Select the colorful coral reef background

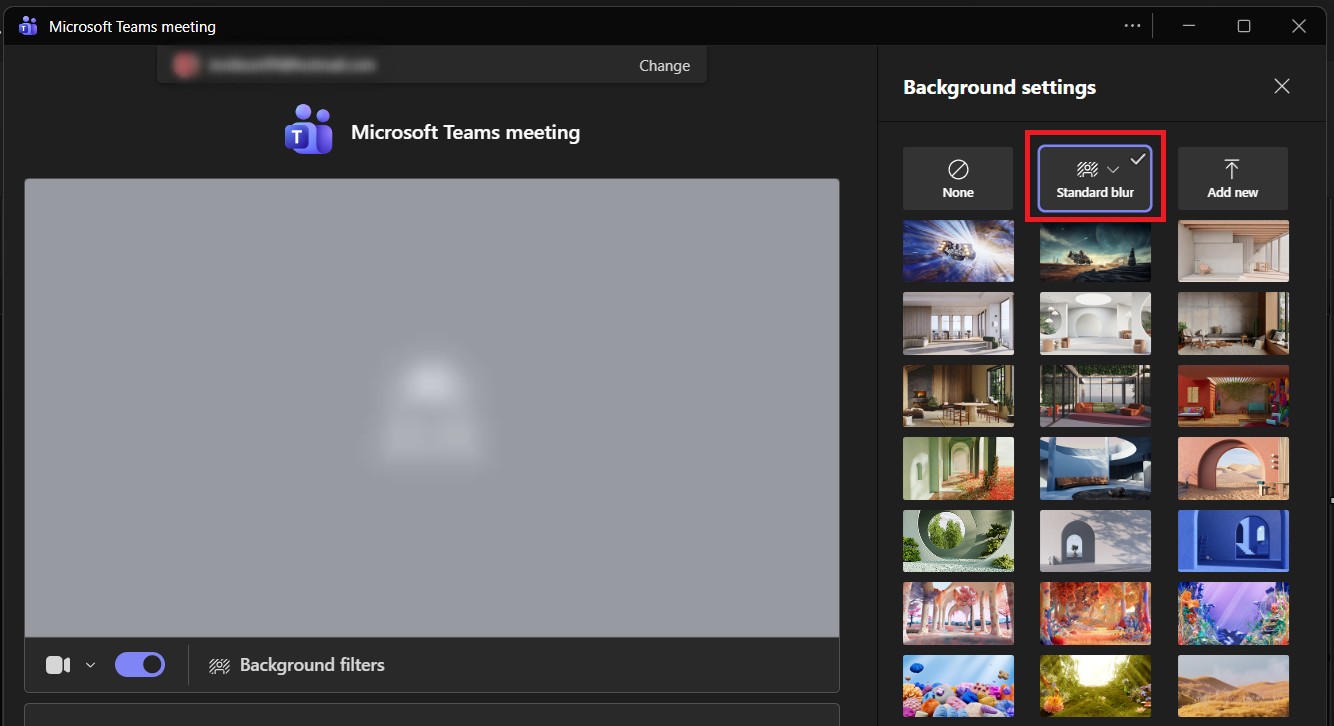(x=958, y=685)
